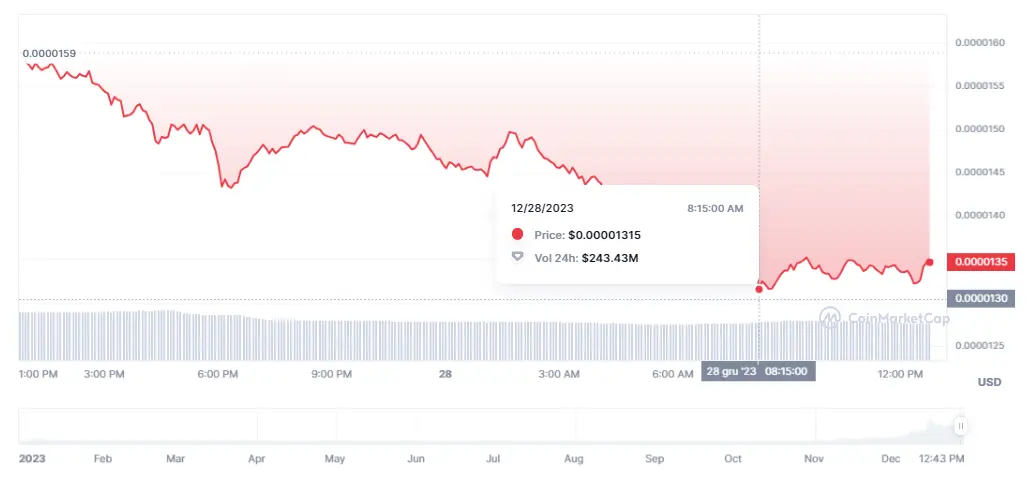Click the red end-point marker on the price line
1032x481 pixels.
click(x=930, y=262)
